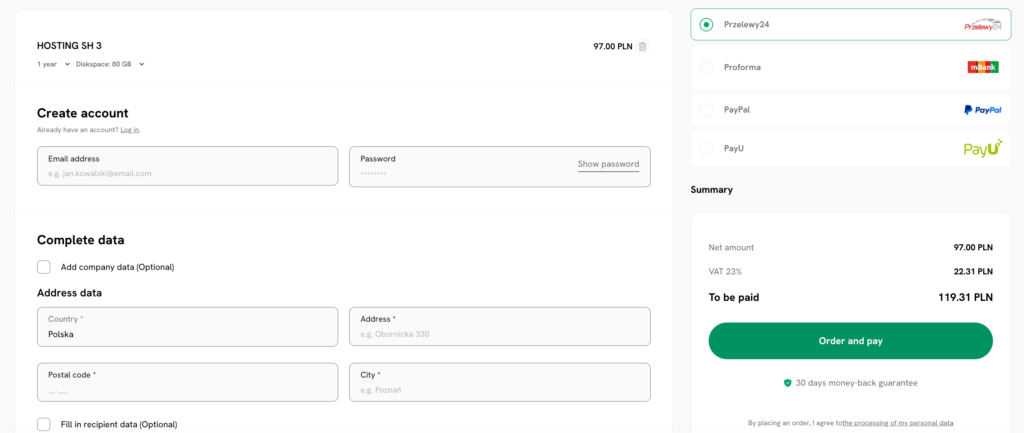Viewport: 1024px width, 433px height.
Task: Click the PayPal logo
Action: click(x=982, y=110)
